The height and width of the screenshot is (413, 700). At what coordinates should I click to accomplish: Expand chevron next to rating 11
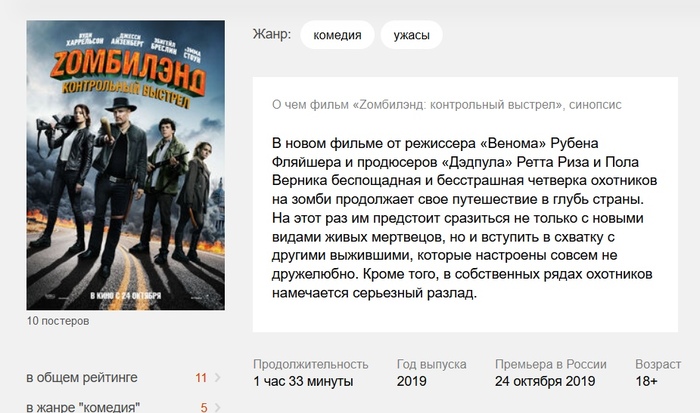click(x=217, y=378)
